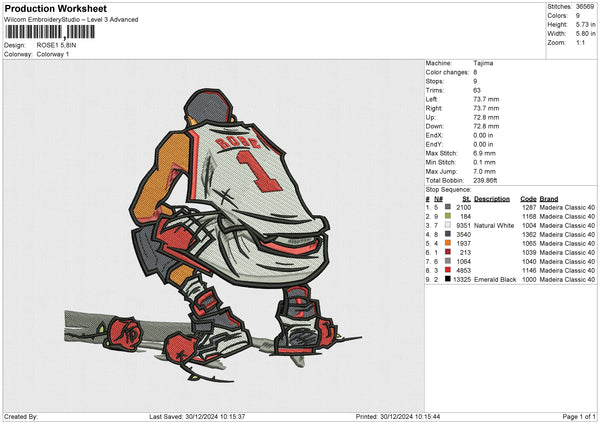Viewport: 600px width, 424px height.
Task: Pick the Natural White color swatch
Action: [448, 225]
